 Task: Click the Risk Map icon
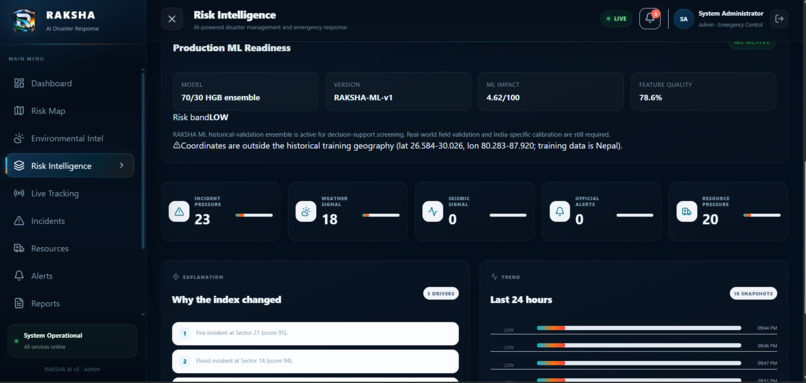click(x=19, y=111)
